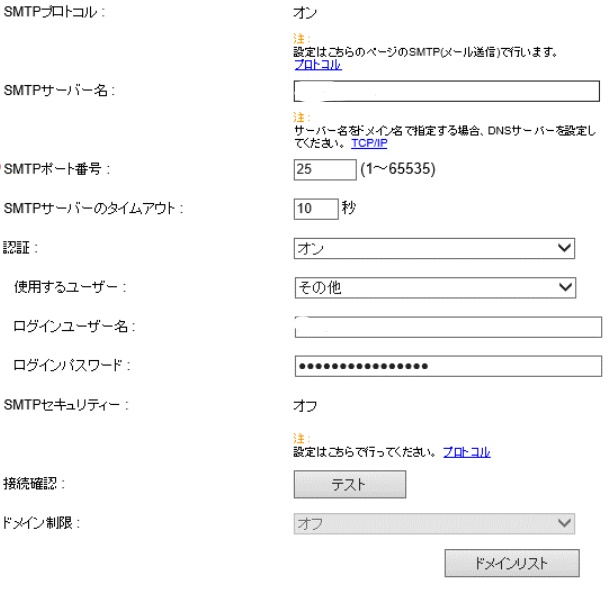This screenshot has height=593, width=608.
Task: Click the プロトコル link under SMTPセキュリティー
Action: [x=468, y=453]
